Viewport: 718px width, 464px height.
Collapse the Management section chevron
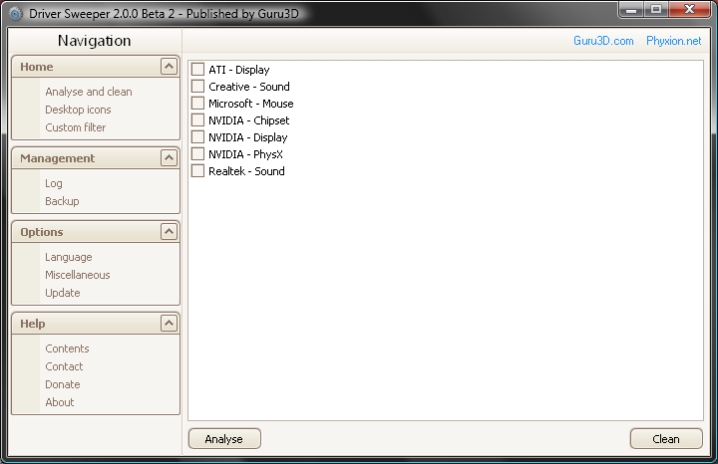coord(168,158)
